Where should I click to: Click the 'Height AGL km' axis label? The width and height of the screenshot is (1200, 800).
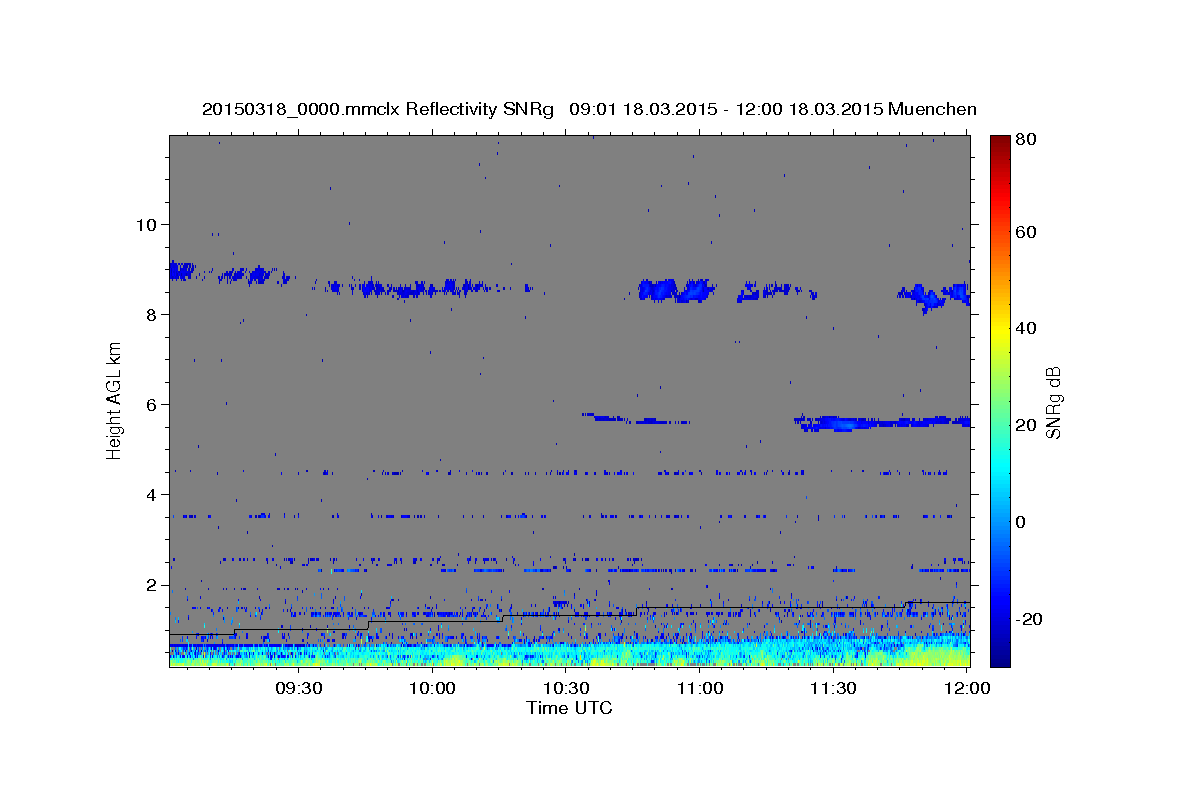pyautogui.click(x=115, y=399)
